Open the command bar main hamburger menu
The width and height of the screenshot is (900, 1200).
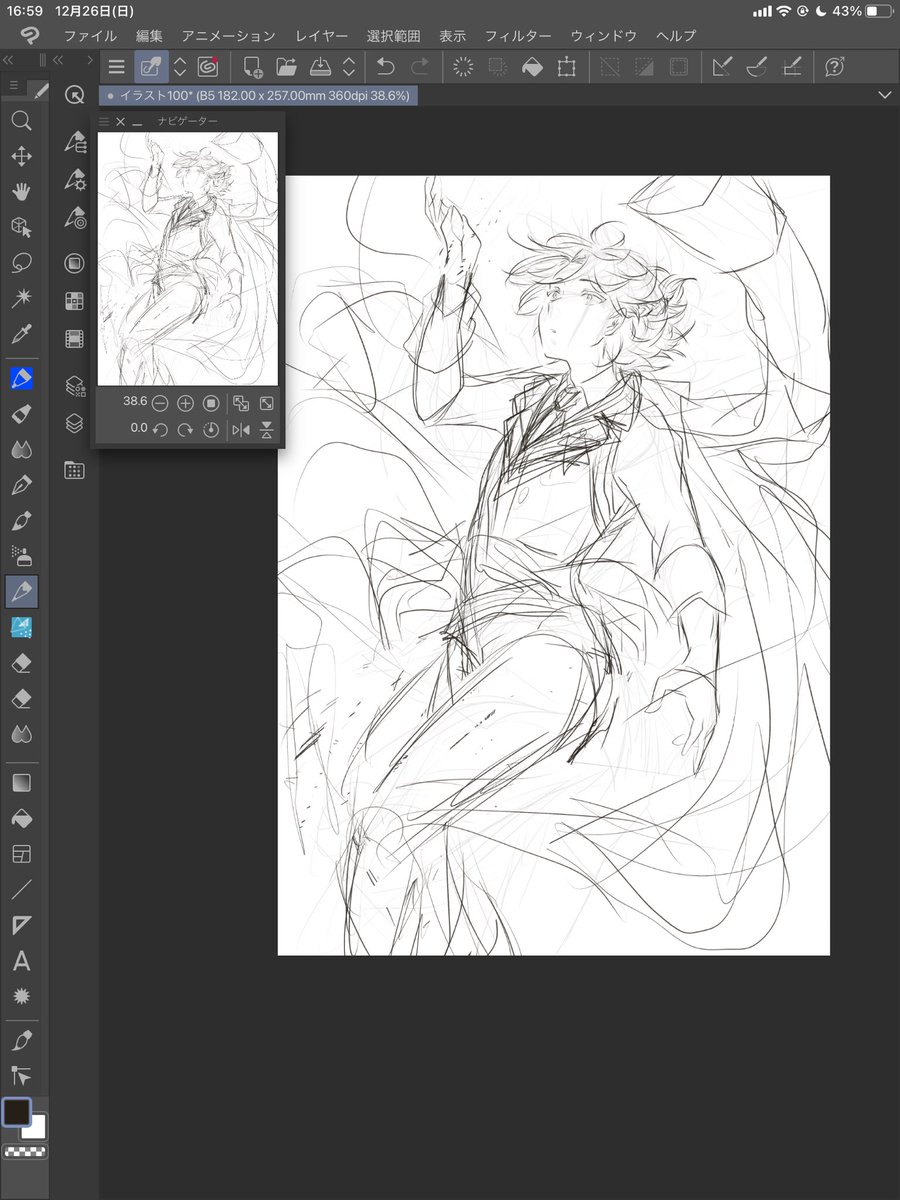tap(117, 67)
